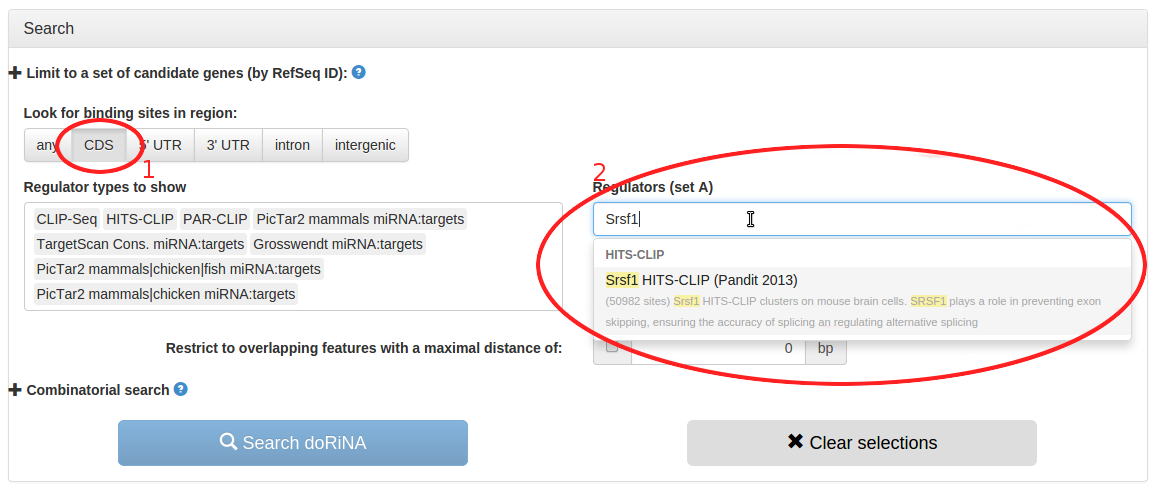Image resolution: width=1154 pixels, height=487 pixels.
Task: Click the PAR-CLIP regulator type tag
Action: pos(215,219)
